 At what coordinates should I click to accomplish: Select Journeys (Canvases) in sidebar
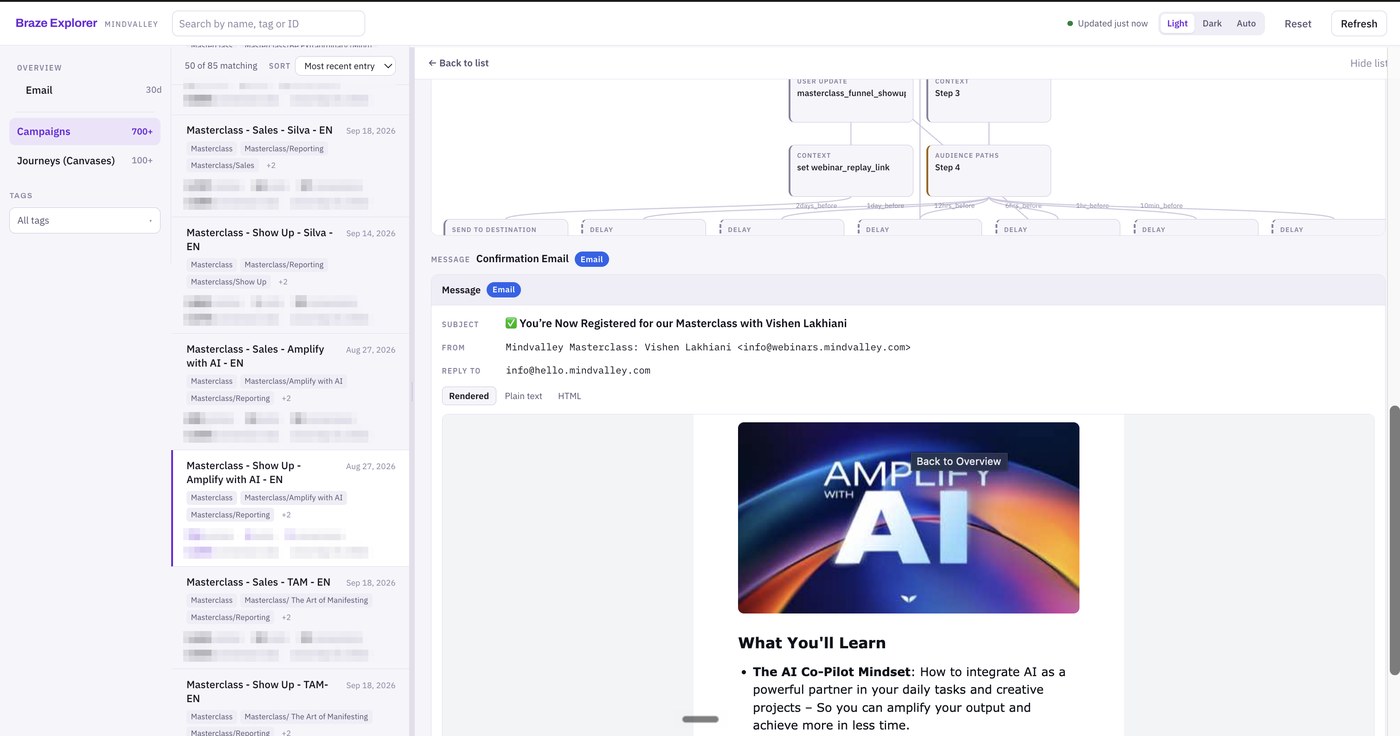85,160
